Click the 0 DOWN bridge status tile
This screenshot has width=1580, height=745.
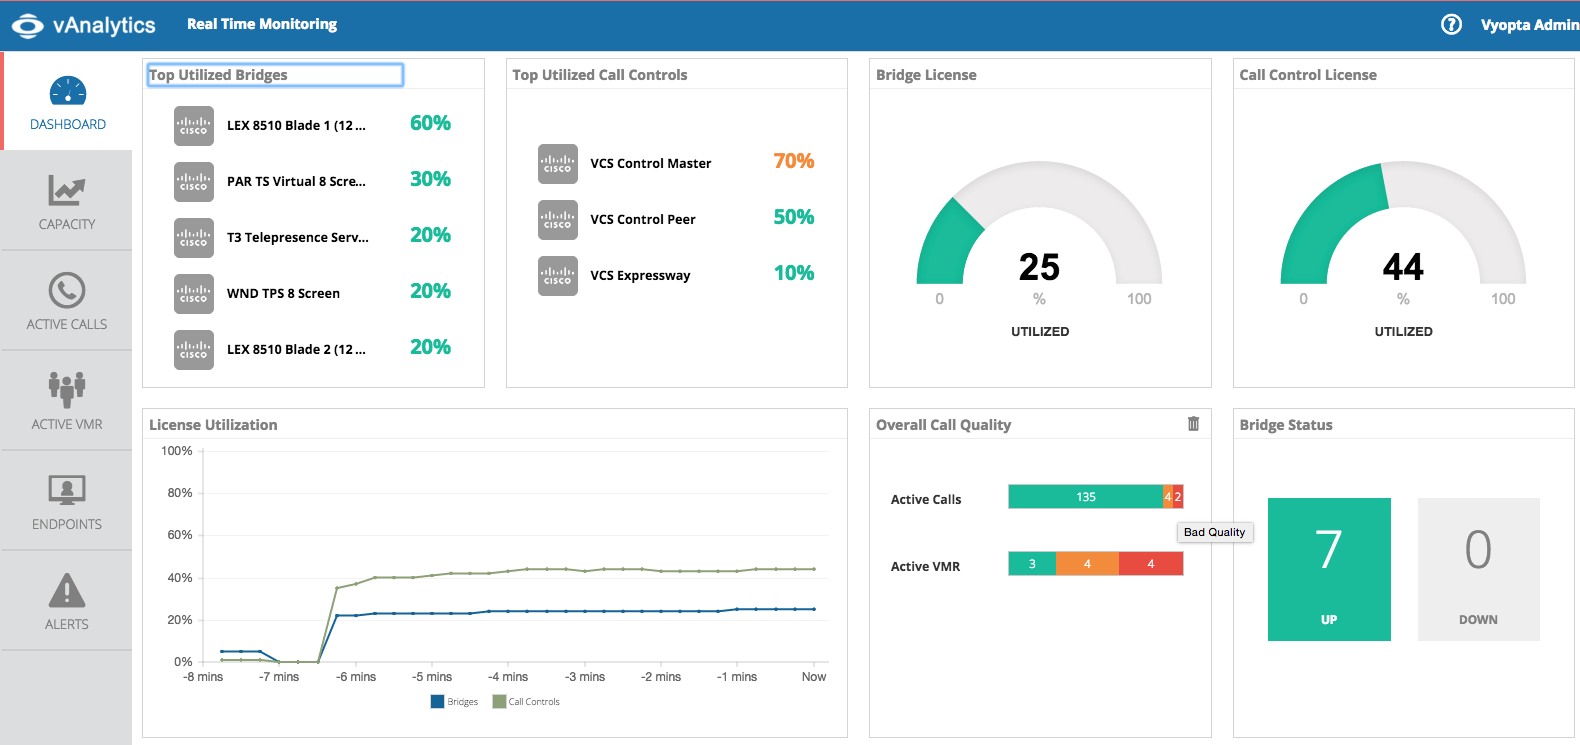[x=1478, y=569]
